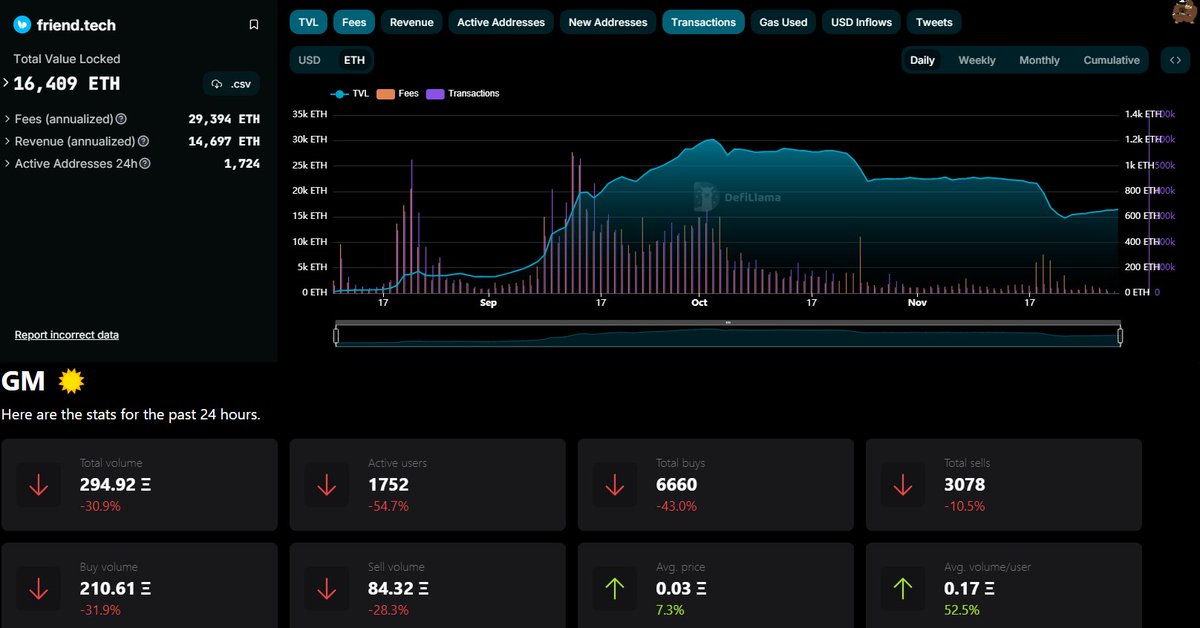Click the 1,724 active addresses value
1200x628 pixels.
coord(242,164)
